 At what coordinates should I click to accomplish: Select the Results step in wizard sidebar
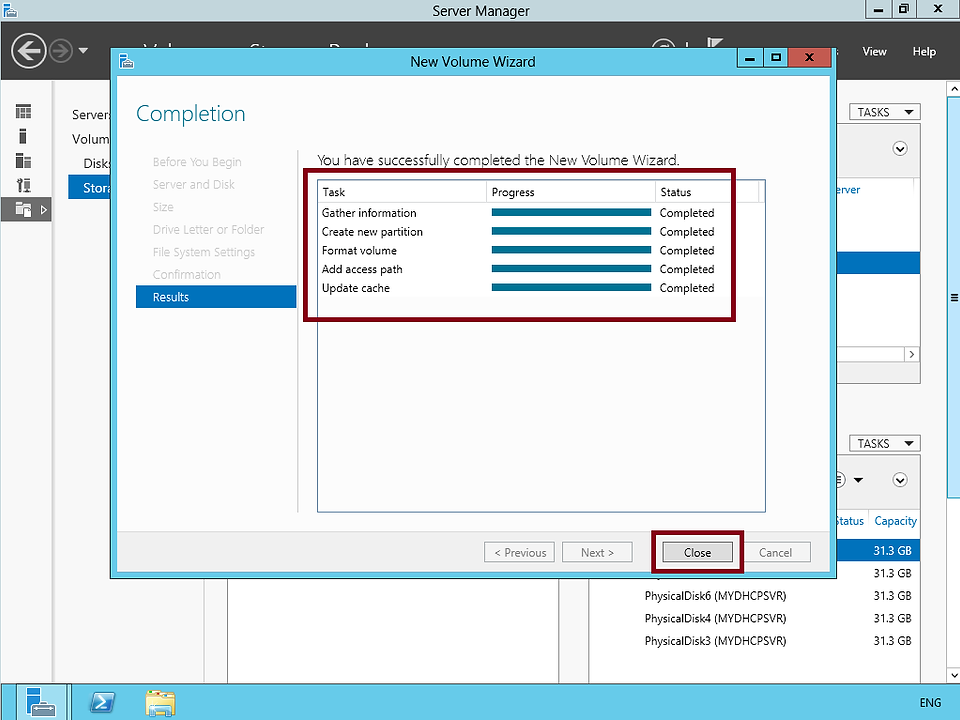tap(216, 297)
